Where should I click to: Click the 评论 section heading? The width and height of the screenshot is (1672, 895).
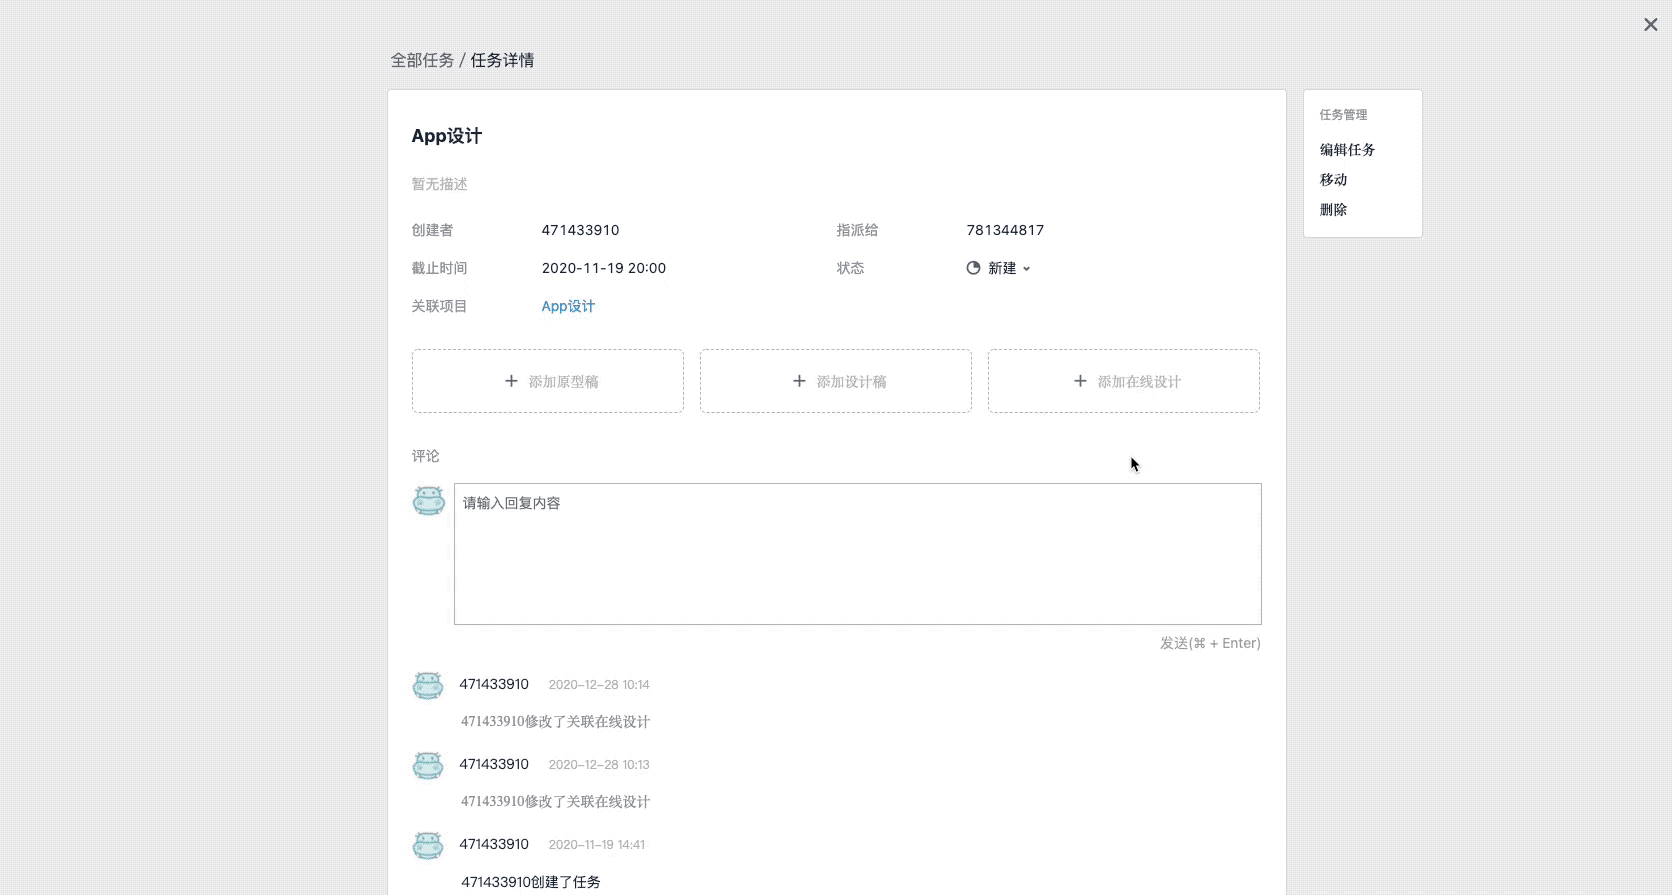(426, 456)
